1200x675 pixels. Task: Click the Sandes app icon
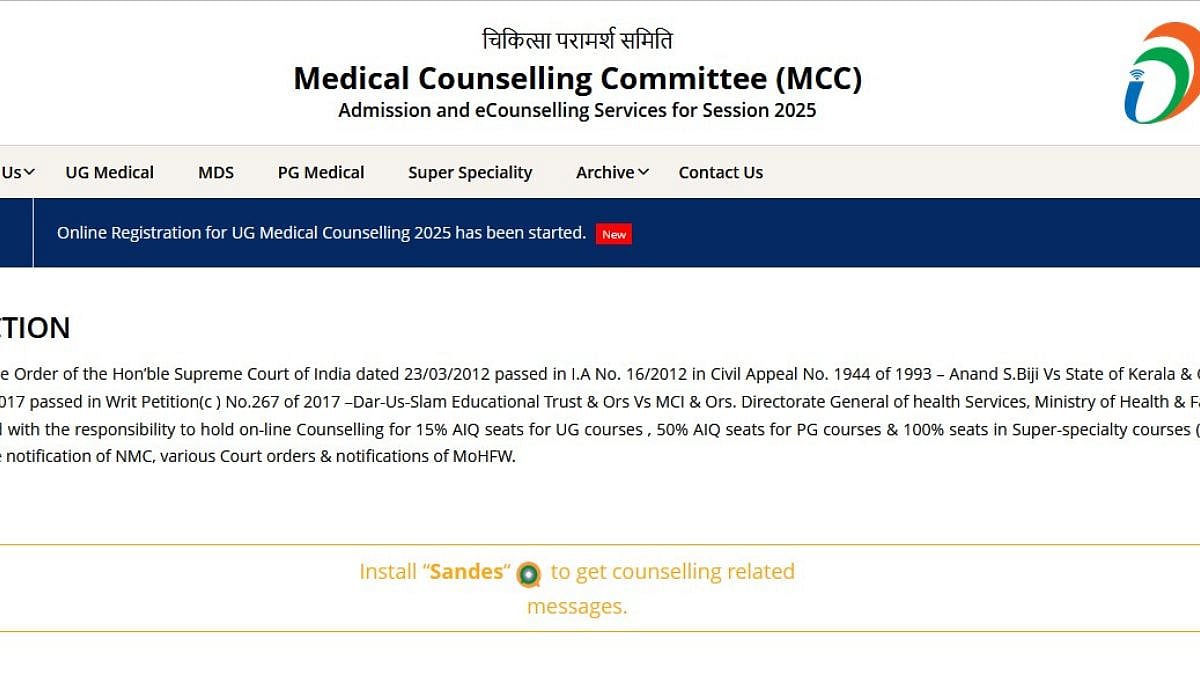pos(528,574)
